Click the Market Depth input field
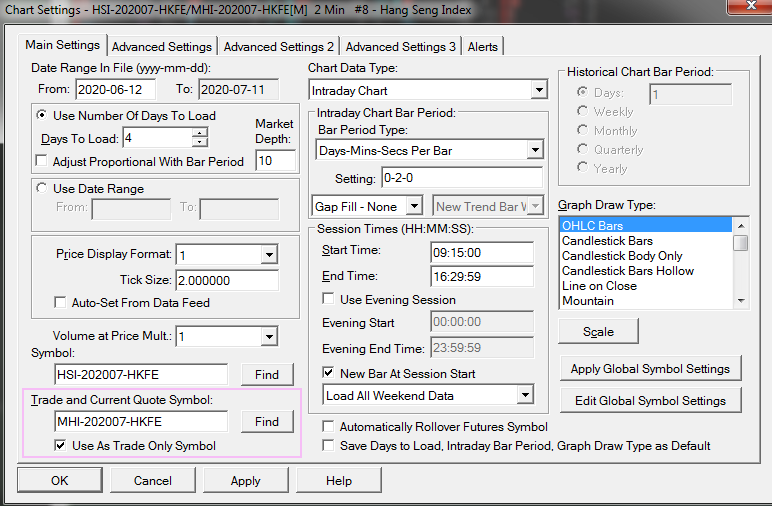Screen dimensions: 772x506 coord(276,160)
